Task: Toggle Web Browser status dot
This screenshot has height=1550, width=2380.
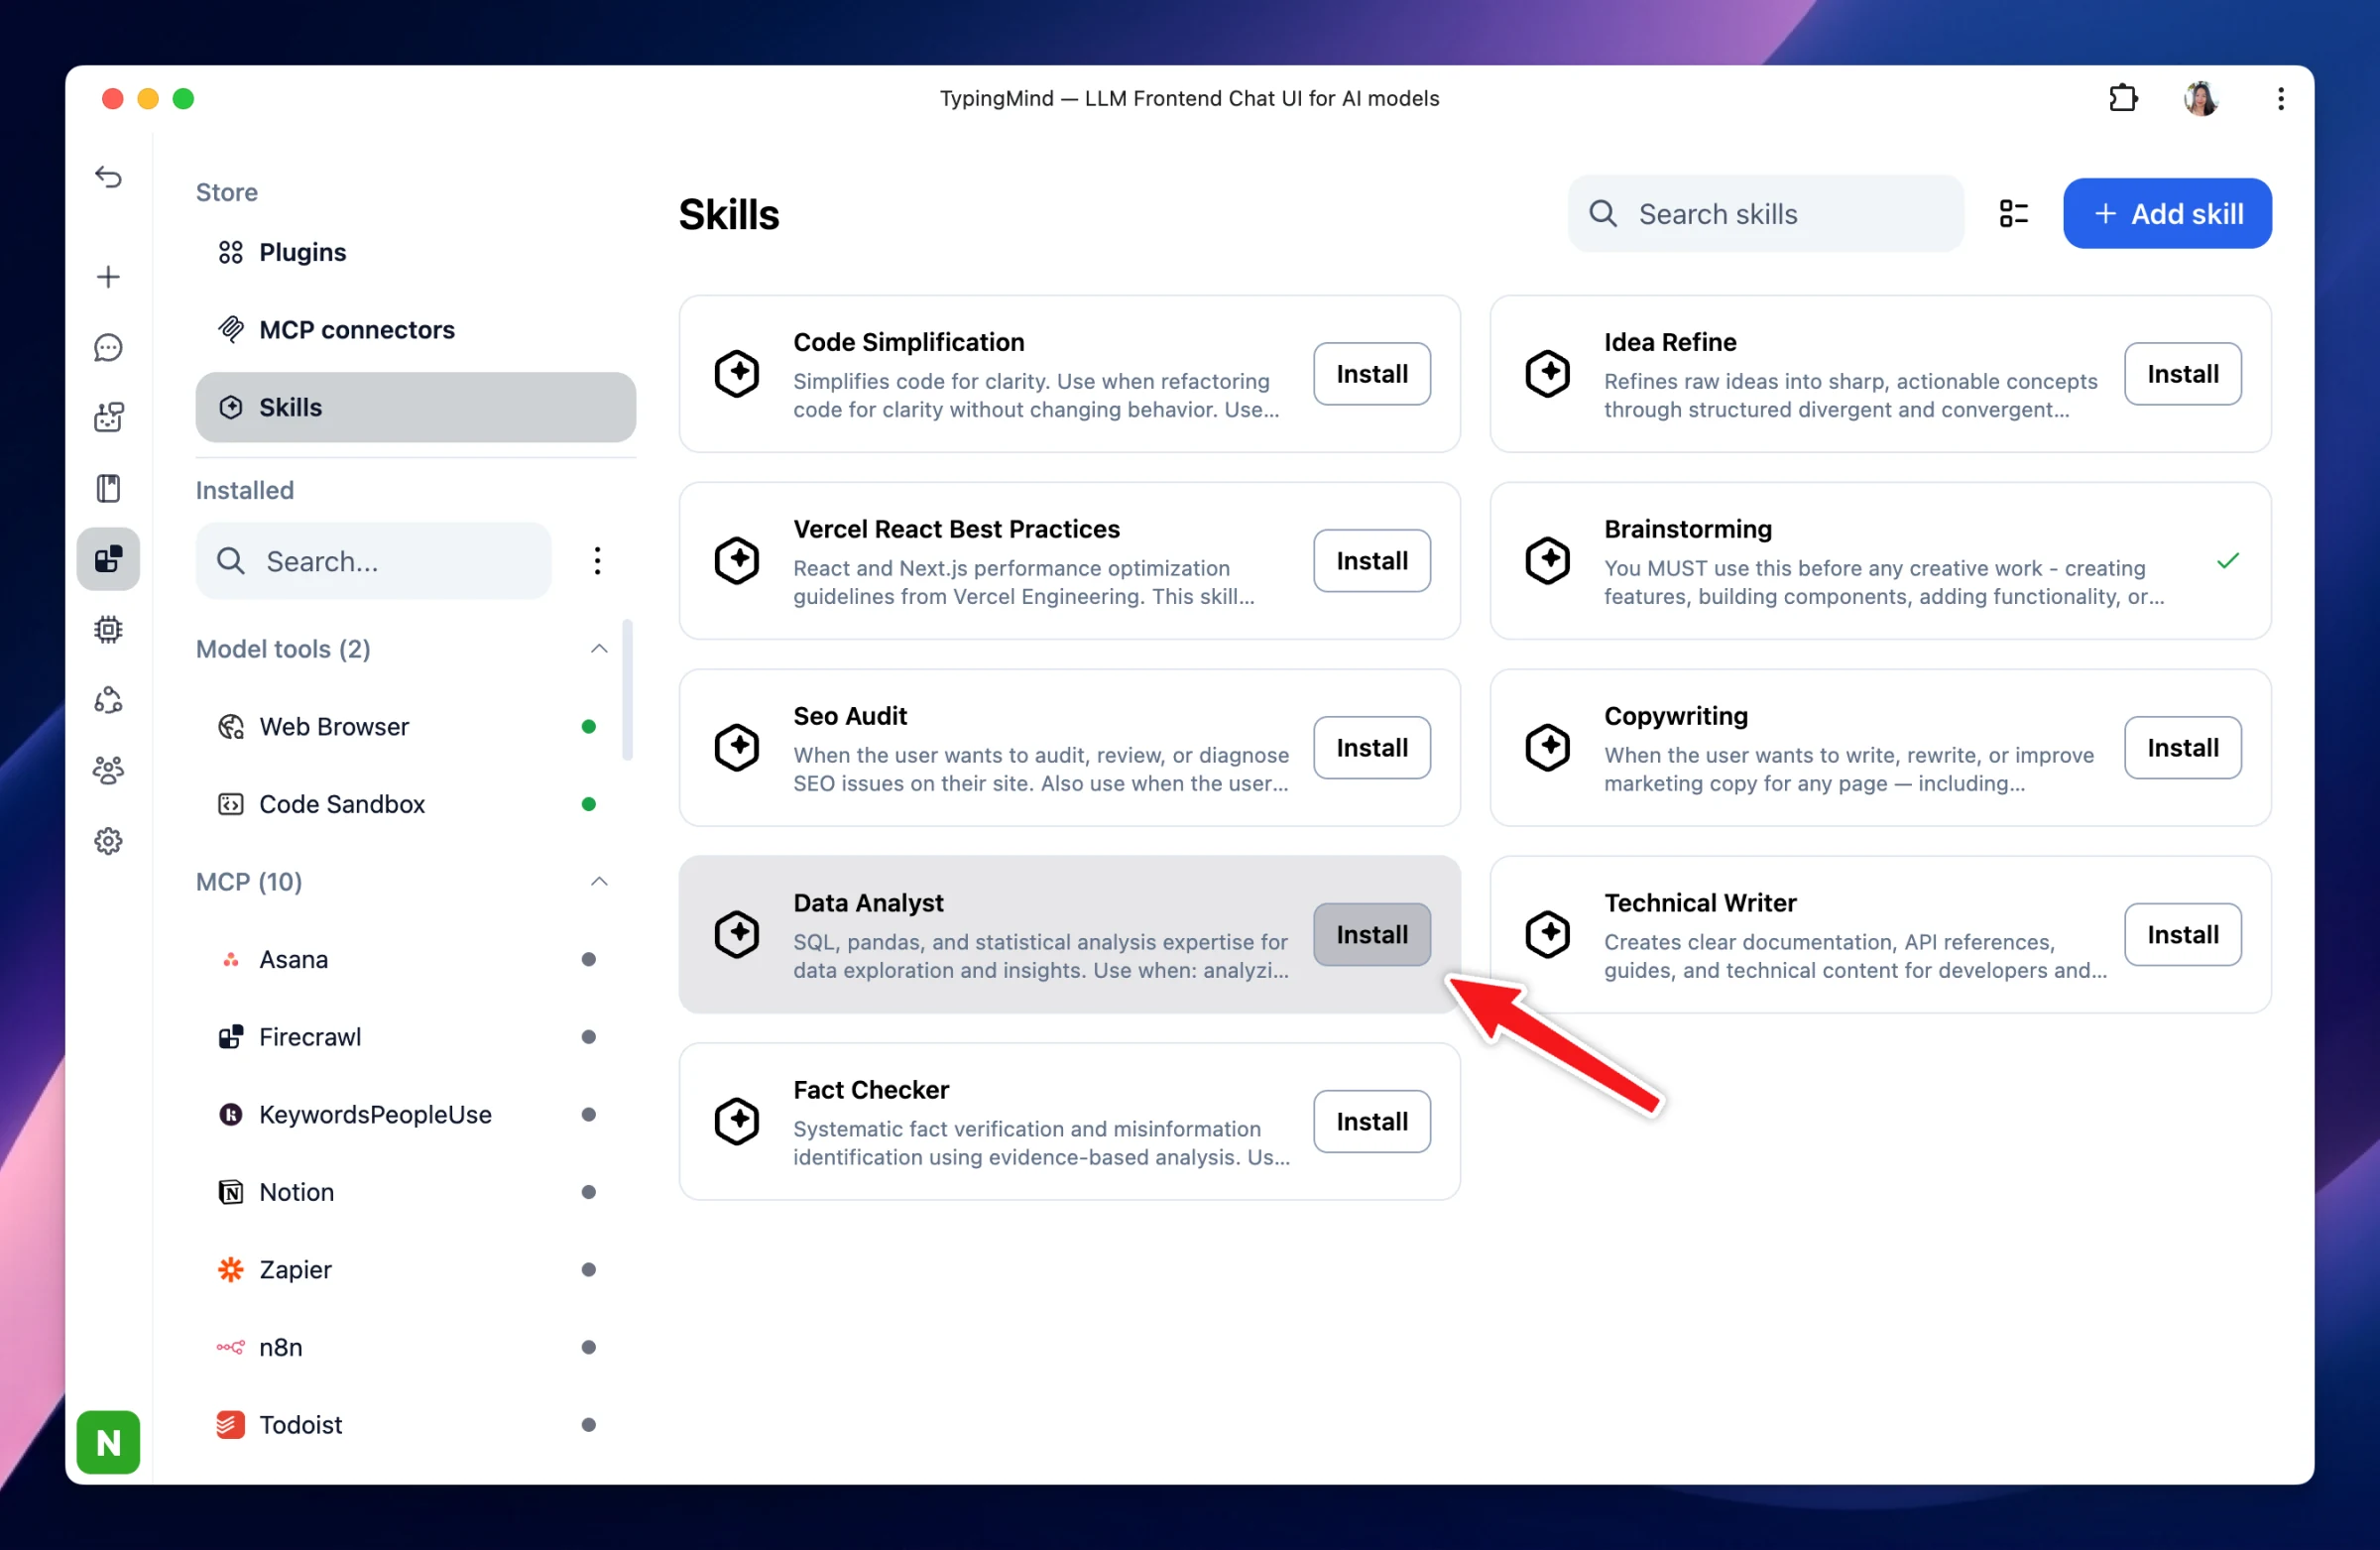Action: pos(588,727)
